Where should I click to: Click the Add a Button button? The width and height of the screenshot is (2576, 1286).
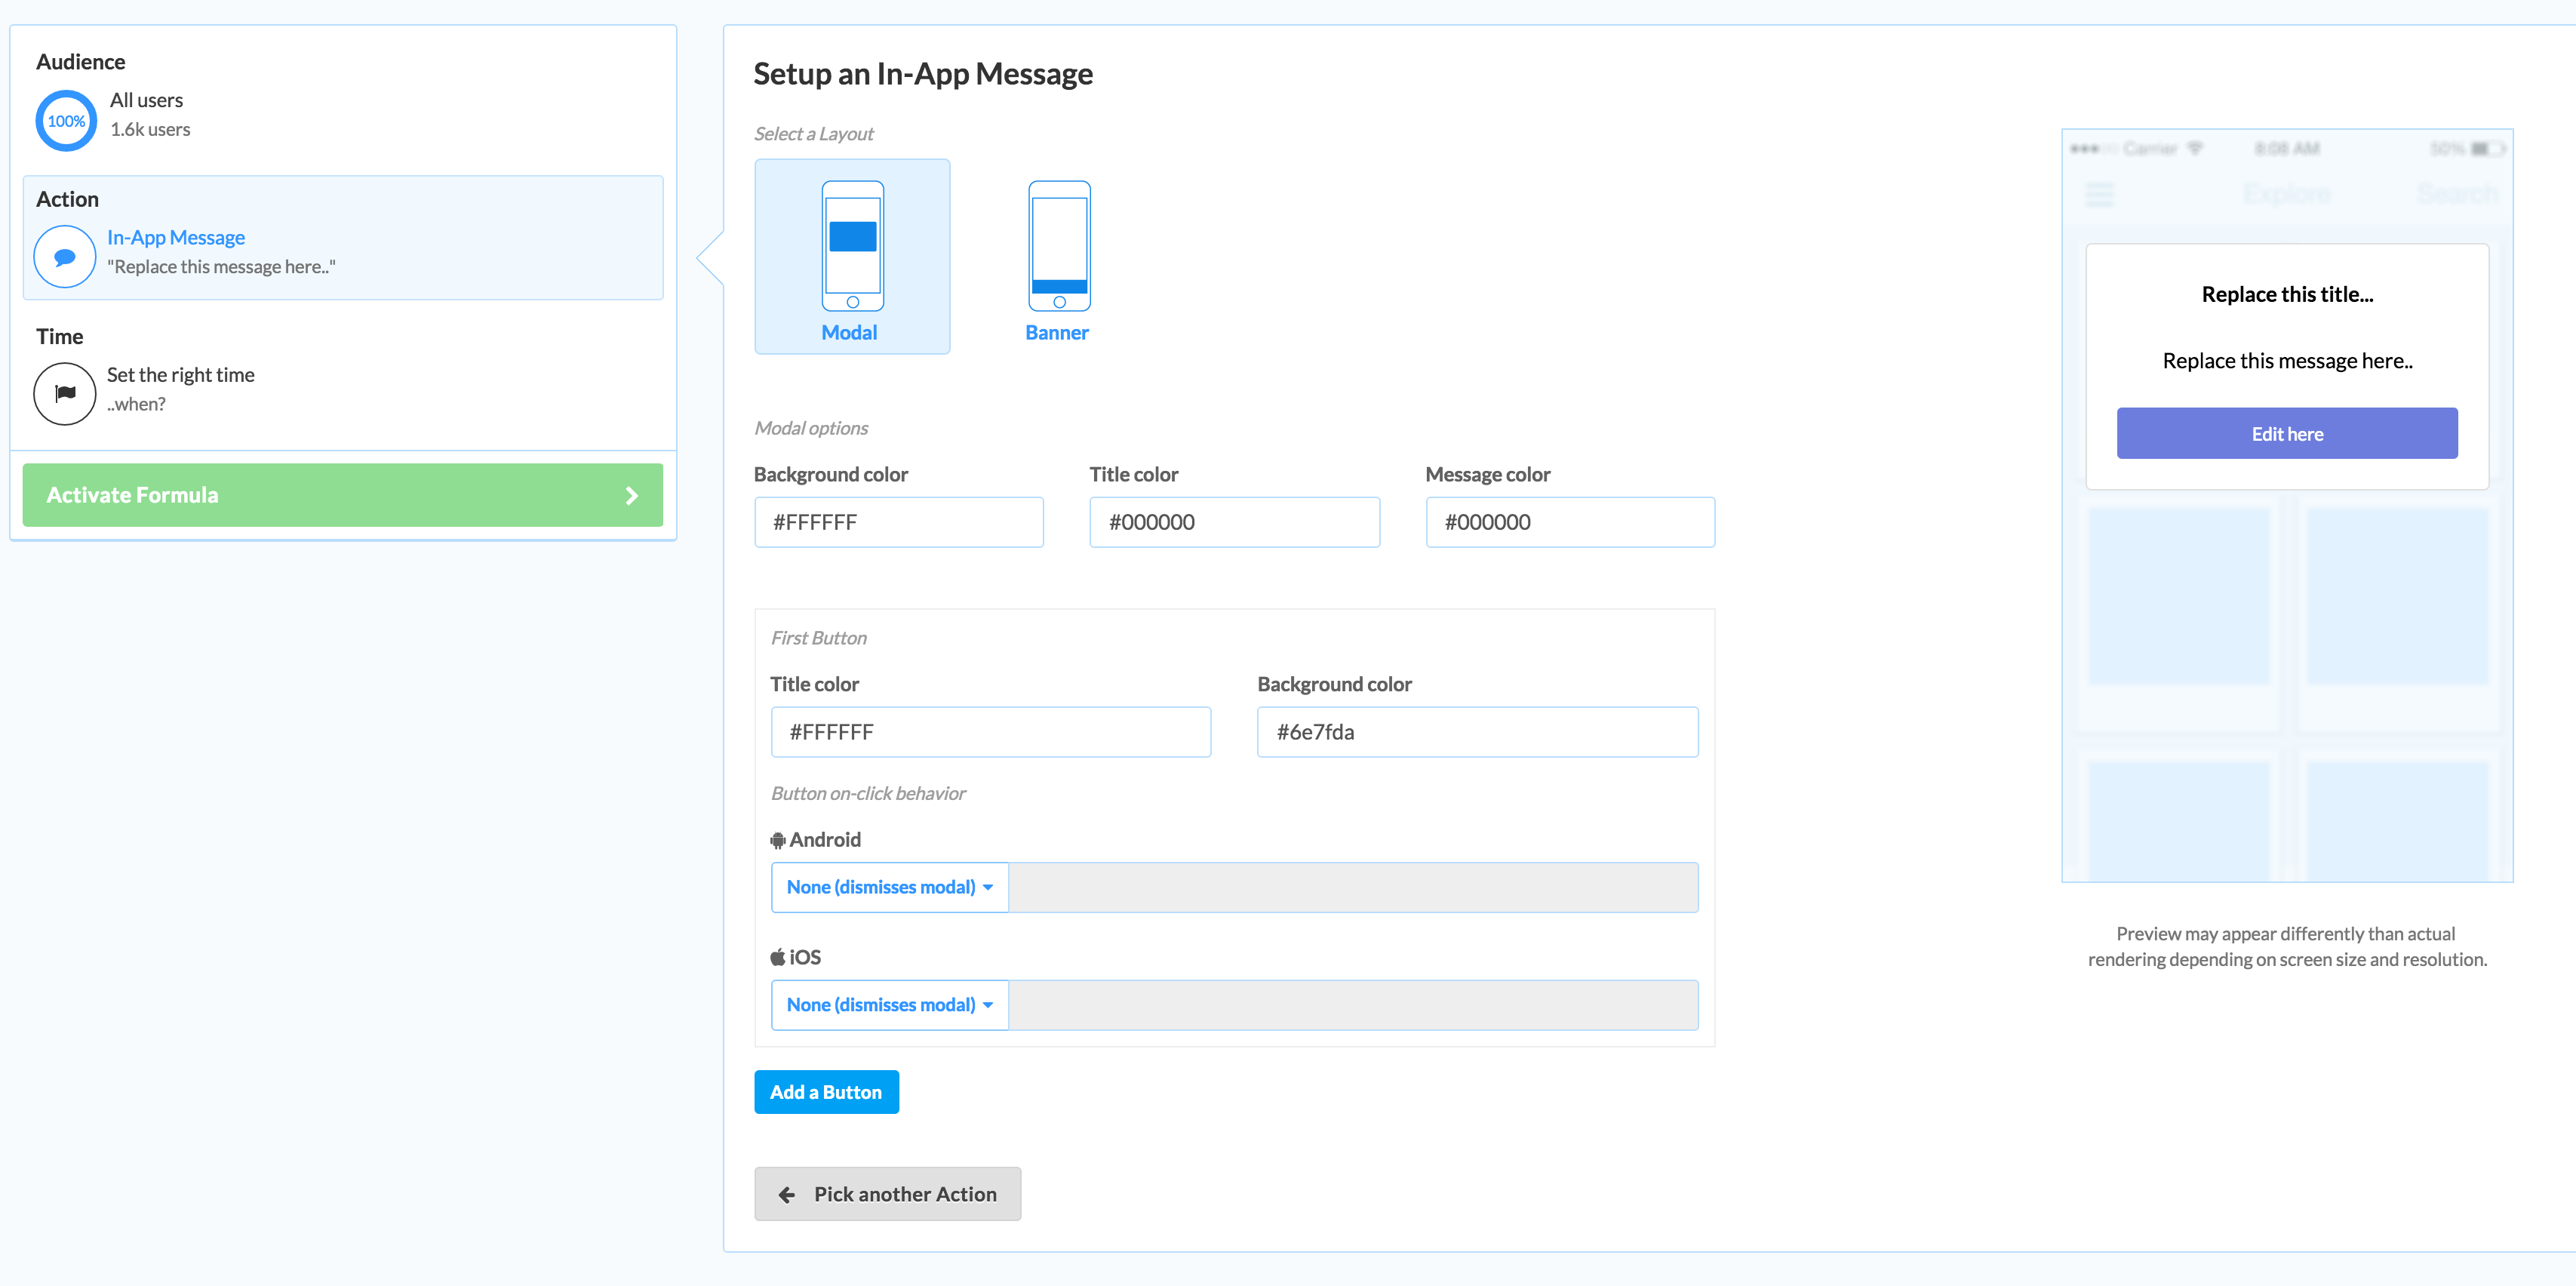[826, 1092]
